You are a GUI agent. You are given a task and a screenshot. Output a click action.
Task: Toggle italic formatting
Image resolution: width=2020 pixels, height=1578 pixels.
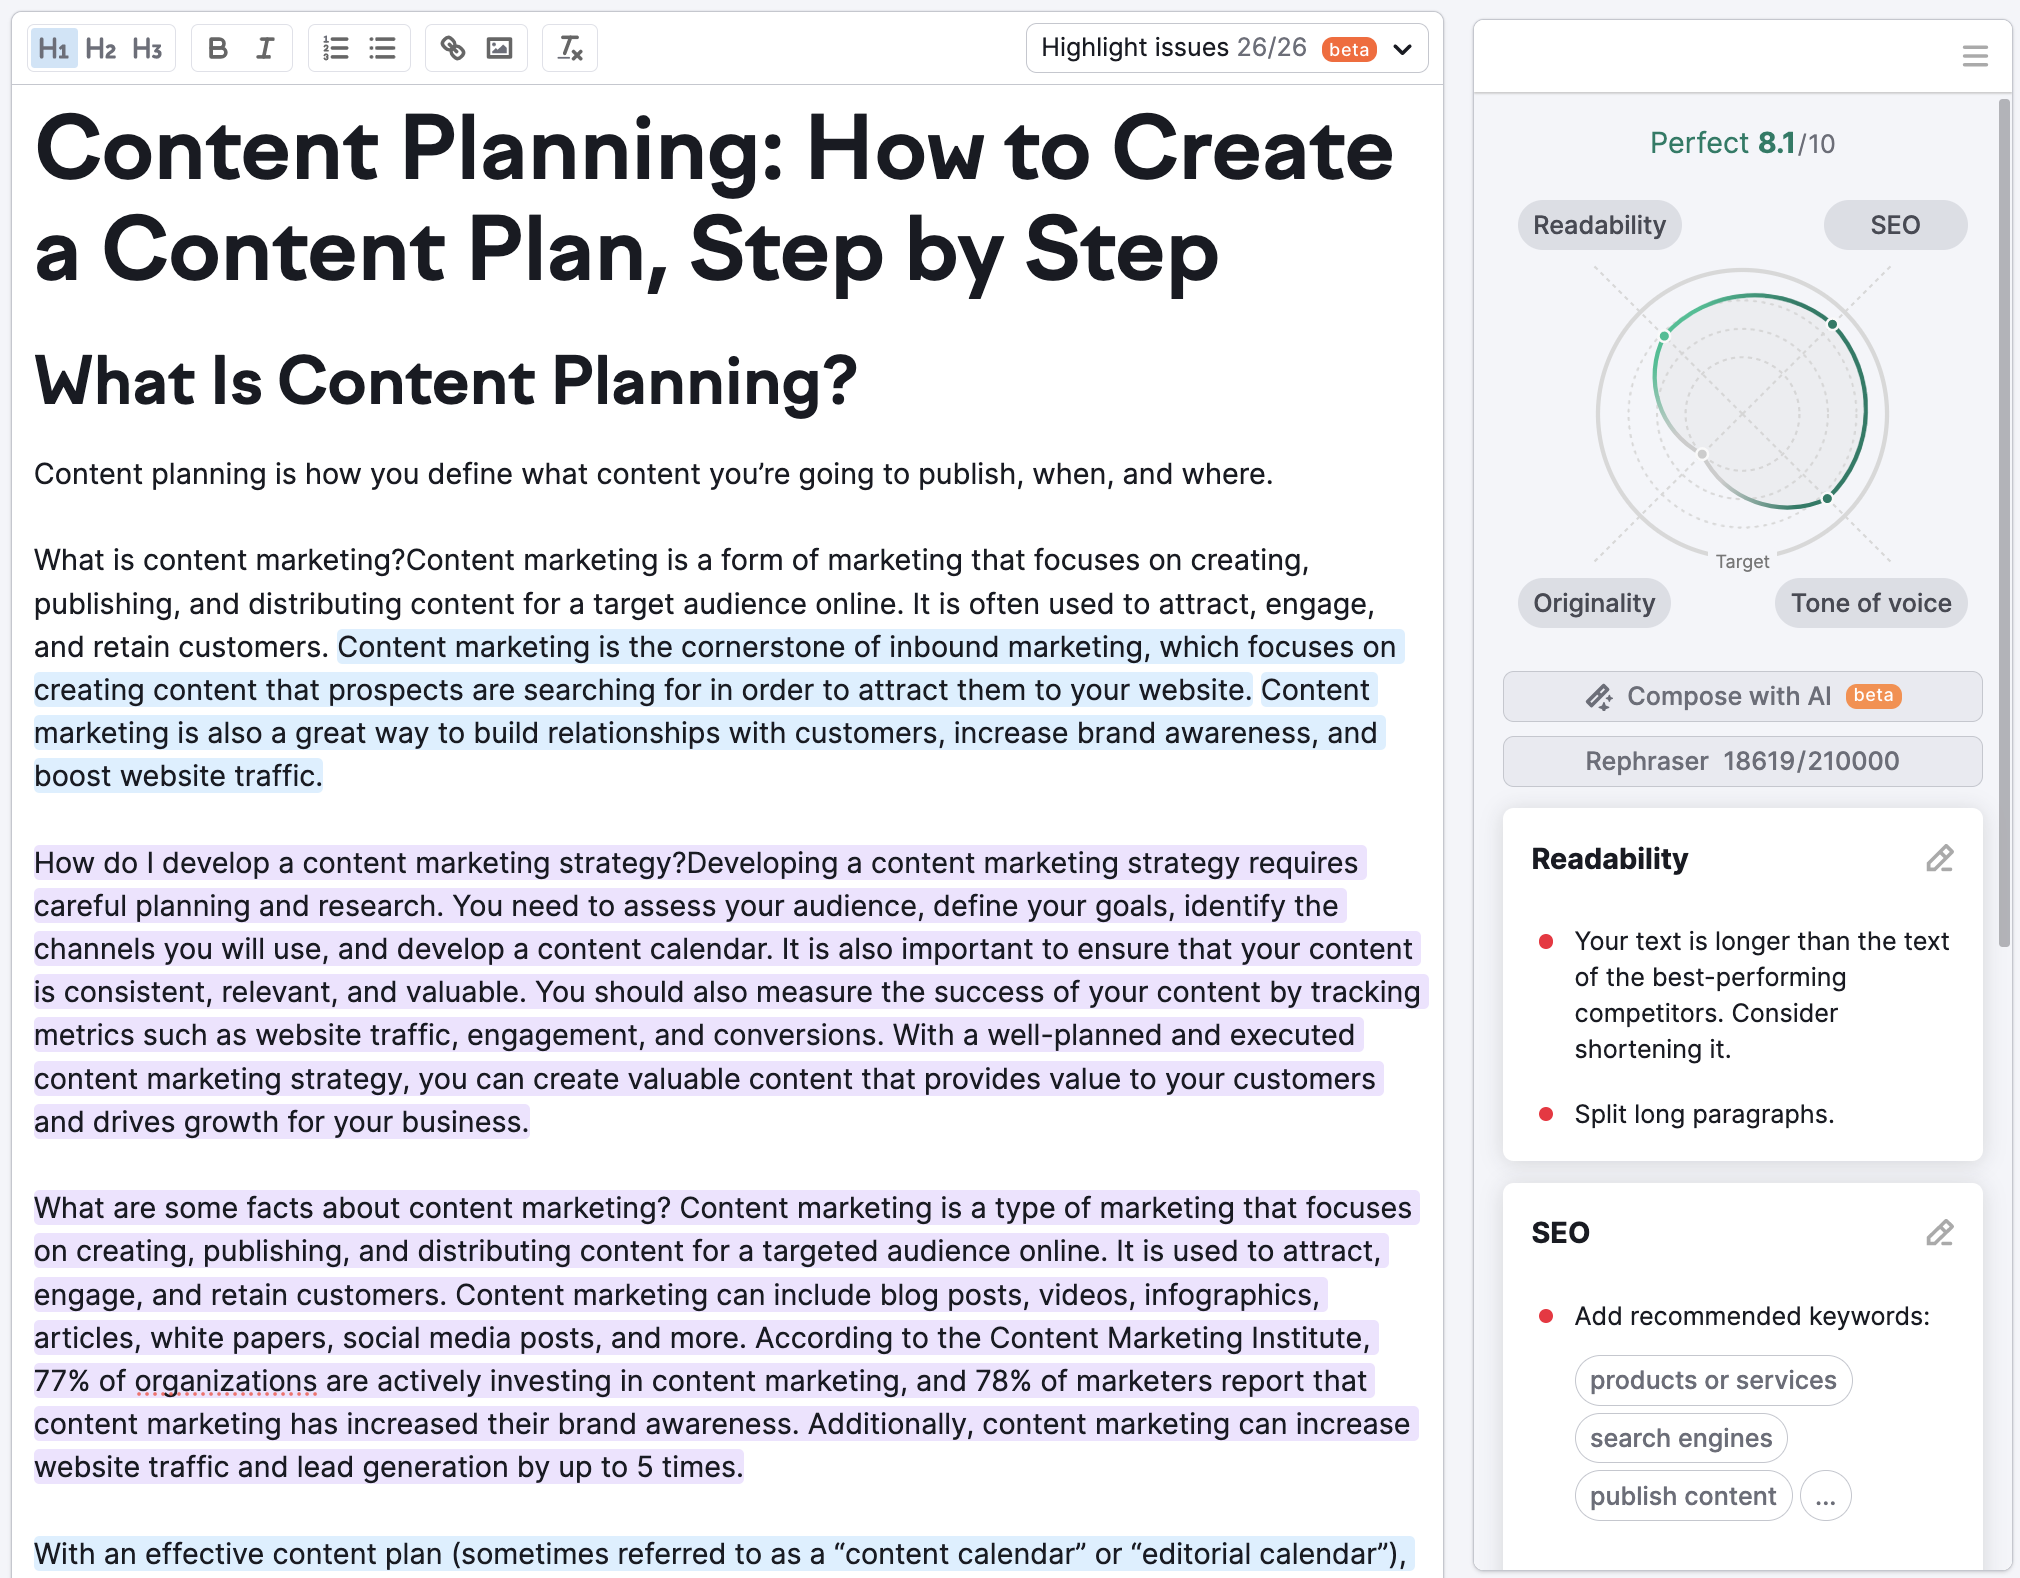265,48
